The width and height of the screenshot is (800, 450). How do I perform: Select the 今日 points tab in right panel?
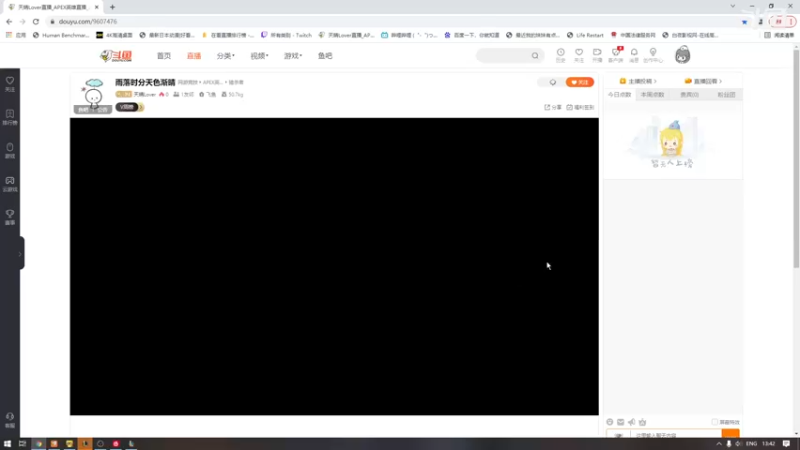point(619,94)
